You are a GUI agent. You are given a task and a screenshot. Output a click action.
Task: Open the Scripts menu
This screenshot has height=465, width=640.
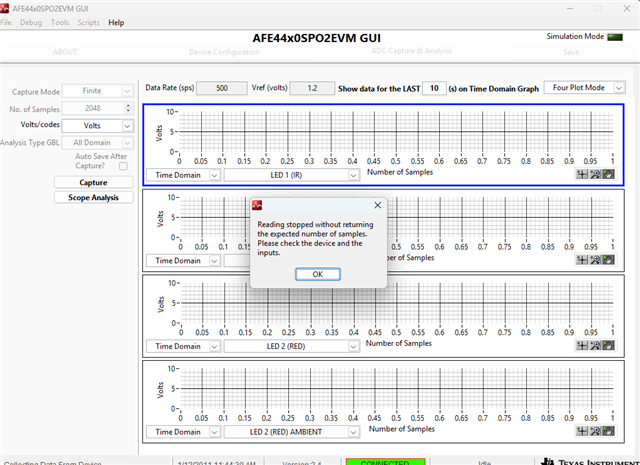[x=89, y=22]
